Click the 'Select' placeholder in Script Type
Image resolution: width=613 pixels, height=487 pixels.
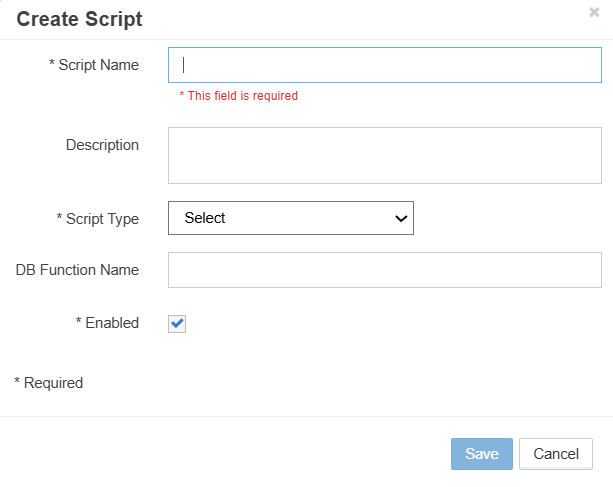(x=206, y=218)
